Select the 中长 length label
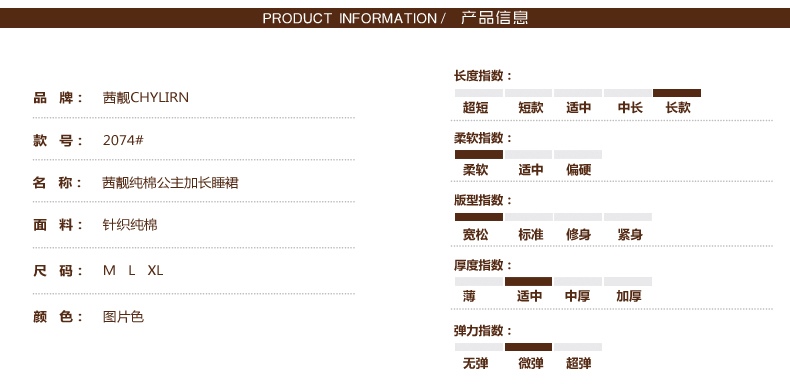790x384 pixels. click(630, 107)
